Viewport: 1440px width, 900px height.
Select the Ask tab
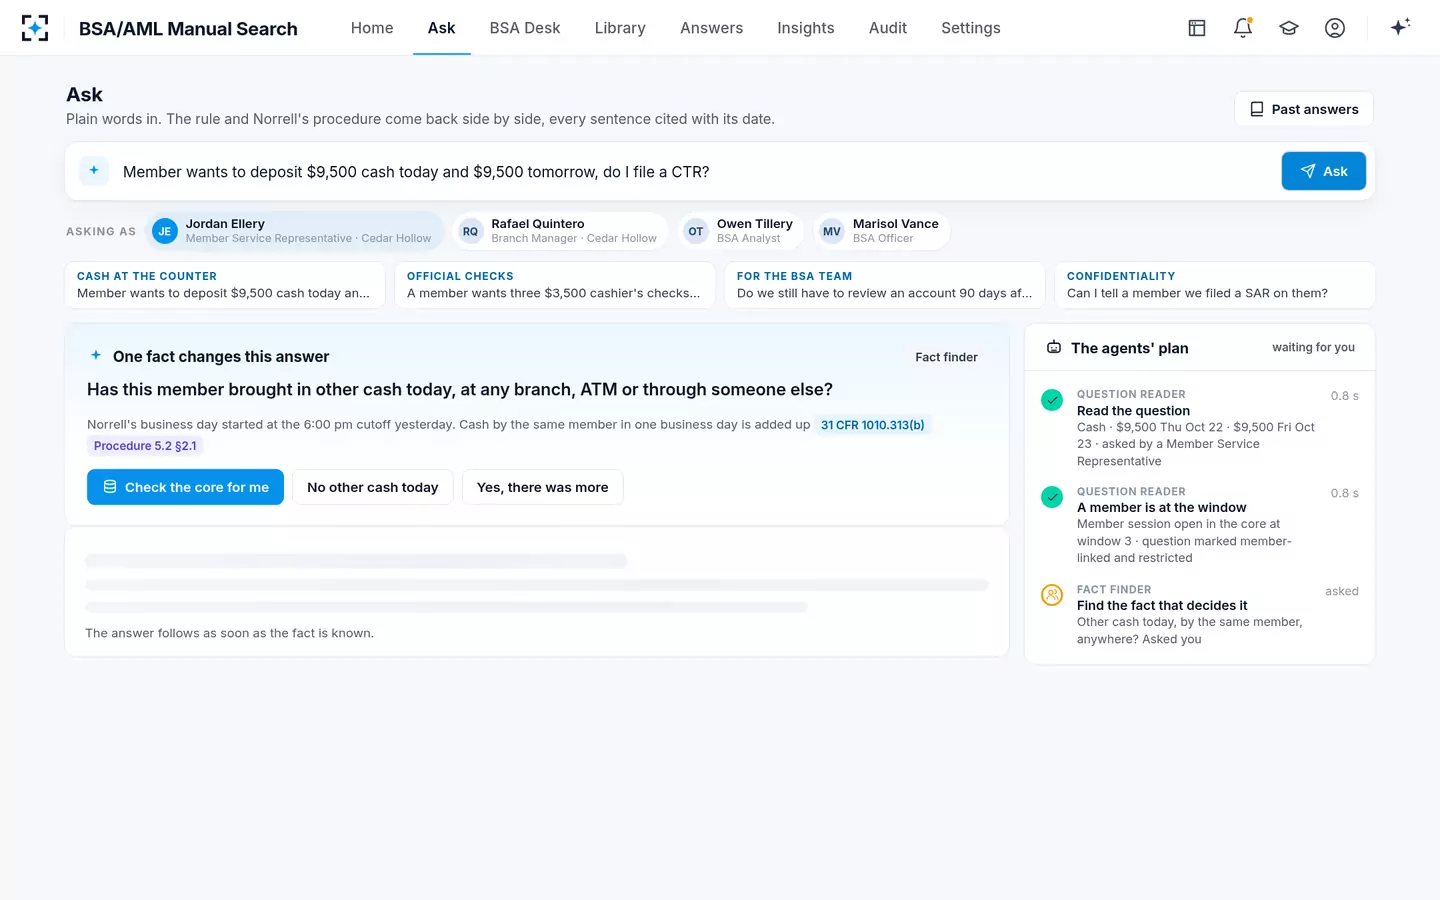point(442,28)
